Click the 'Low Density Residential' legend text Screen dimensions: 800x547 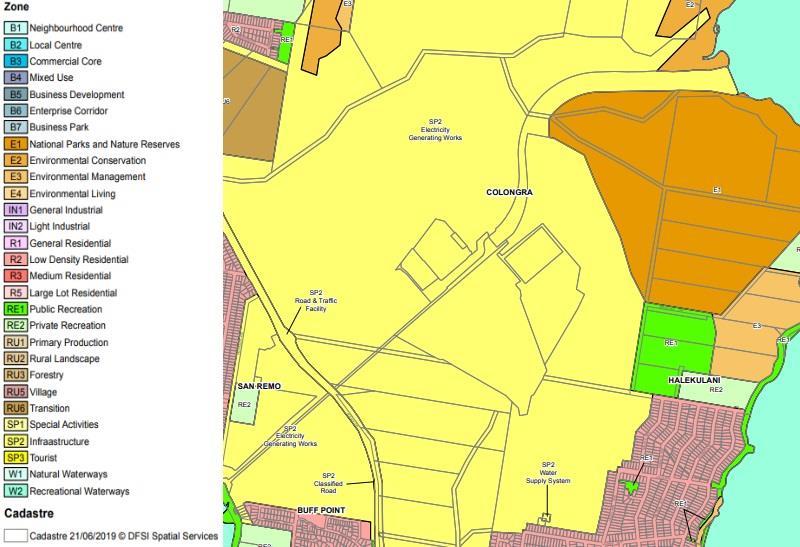(x=79, y=259)
